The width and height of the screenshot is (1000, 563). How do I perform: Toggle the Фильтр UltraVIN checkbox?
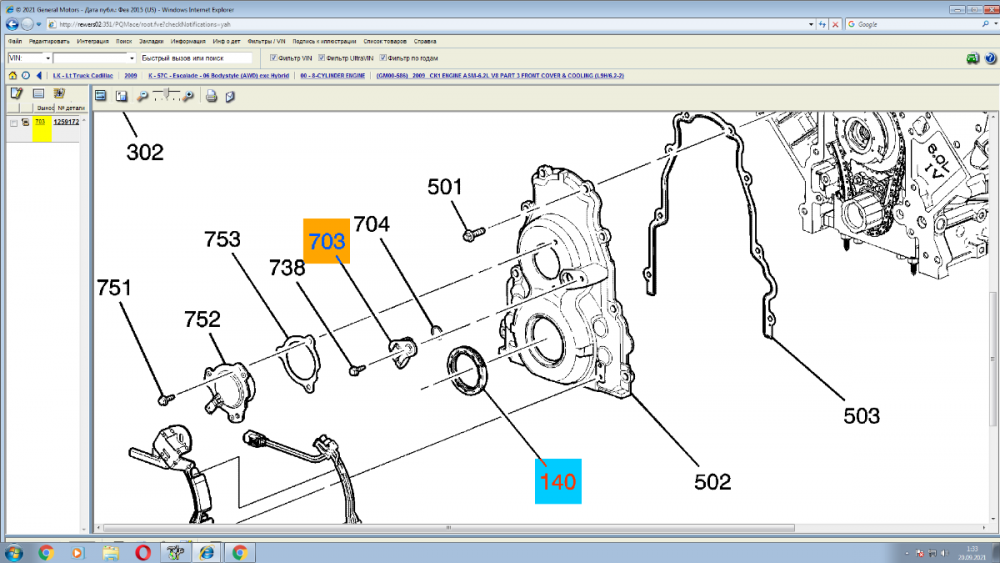(321, 59)
